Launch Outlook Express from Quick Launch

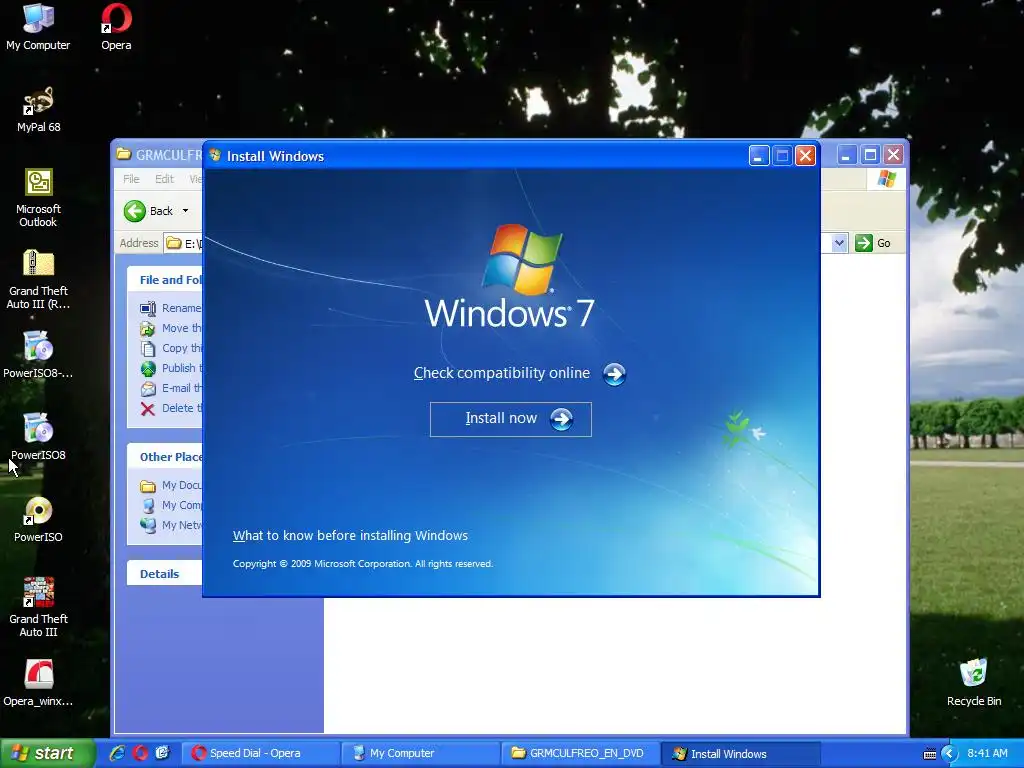click(163, 753)
